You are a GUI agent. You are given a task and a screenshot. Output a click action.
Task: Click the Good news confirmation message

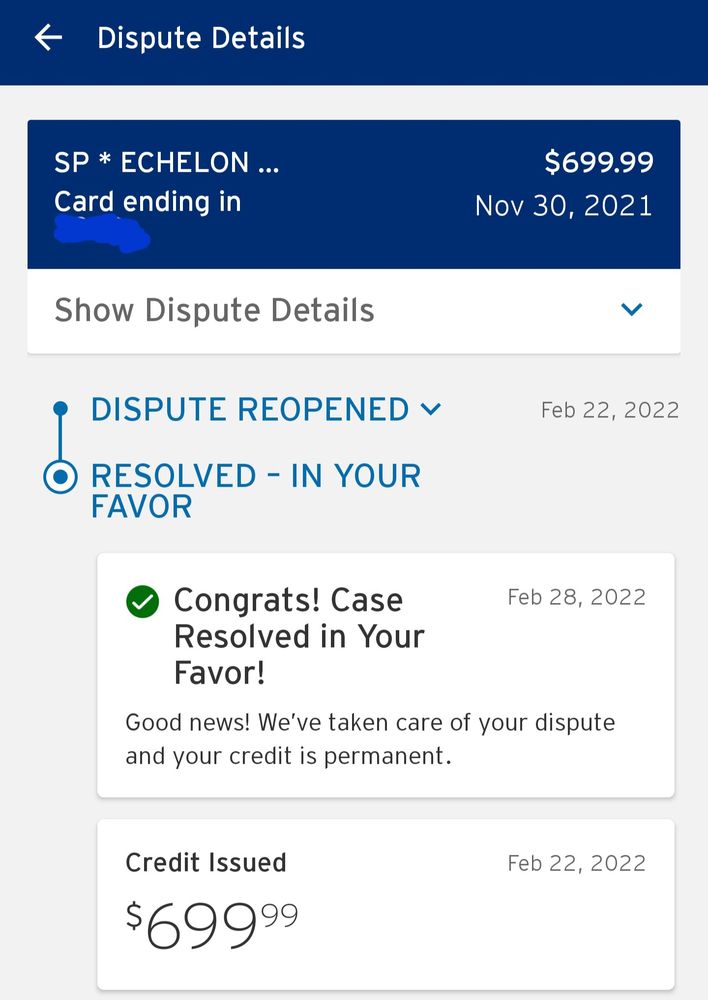(370, 738)
